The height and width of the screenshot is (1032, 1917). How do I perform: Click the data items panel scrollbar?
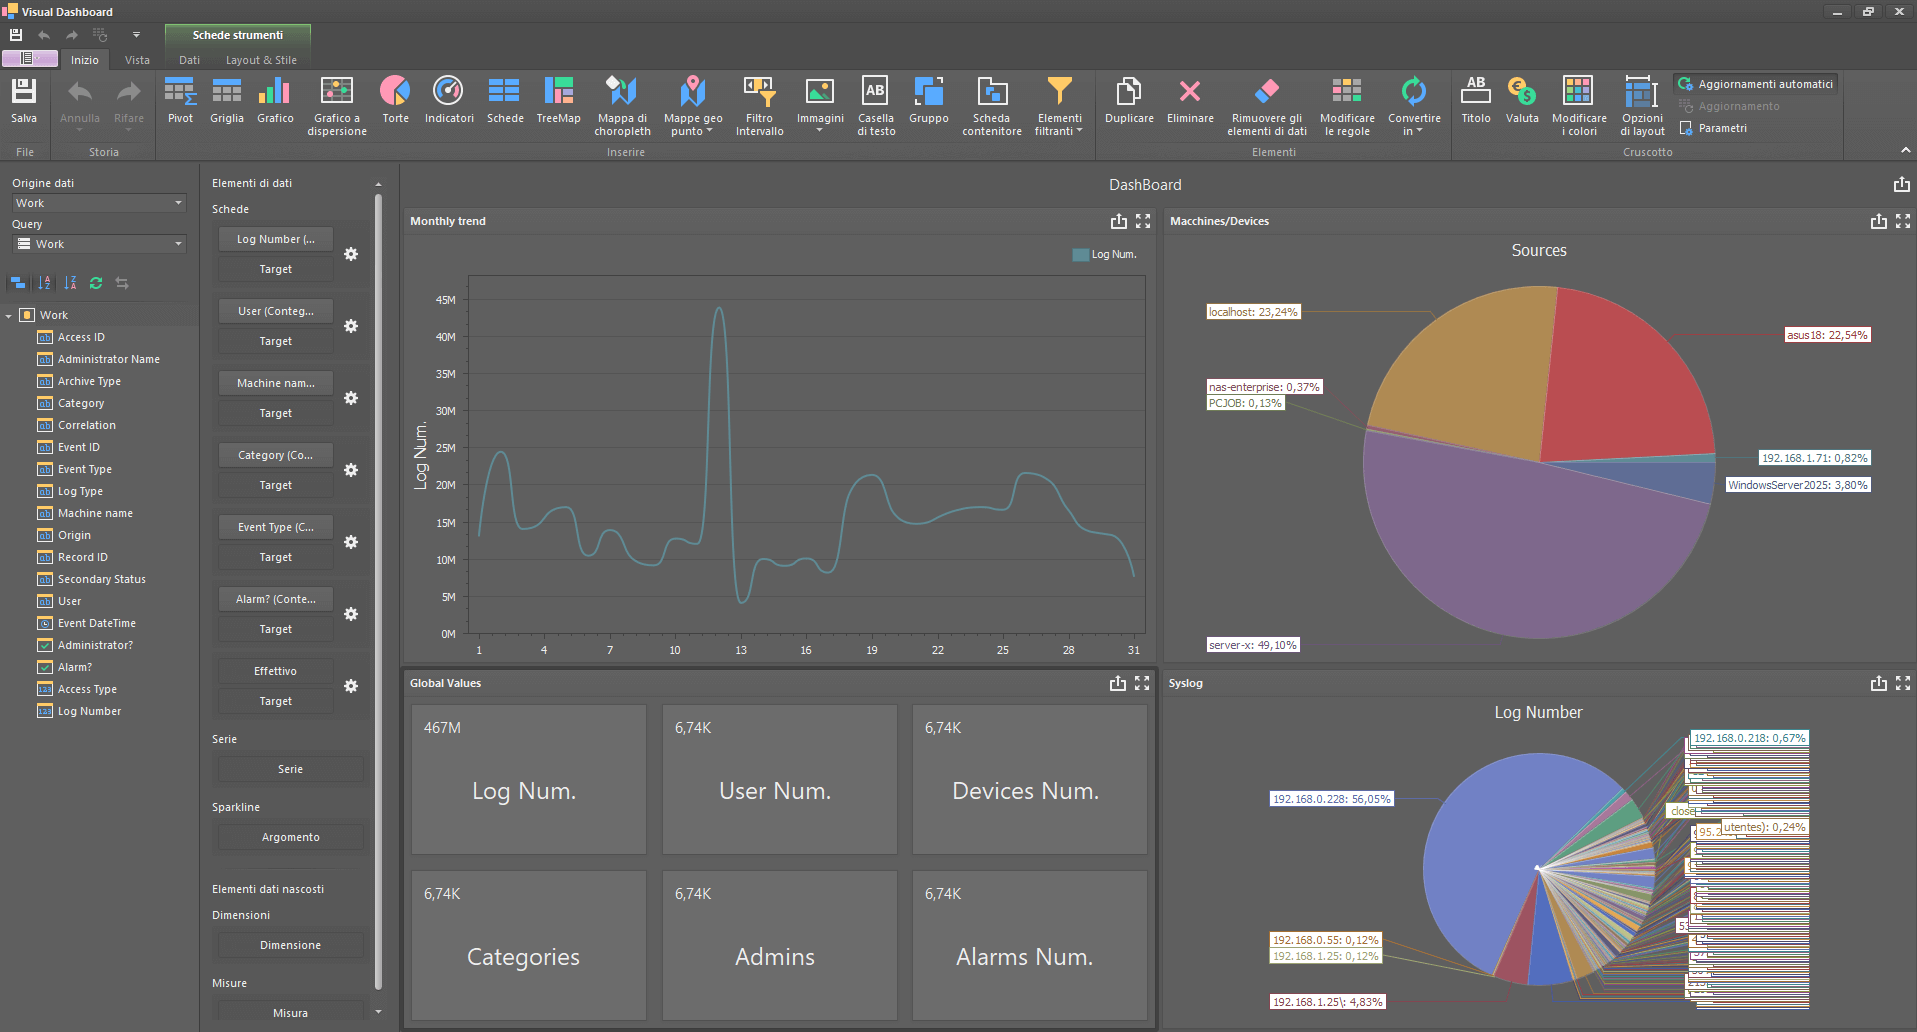coord(378,590)
